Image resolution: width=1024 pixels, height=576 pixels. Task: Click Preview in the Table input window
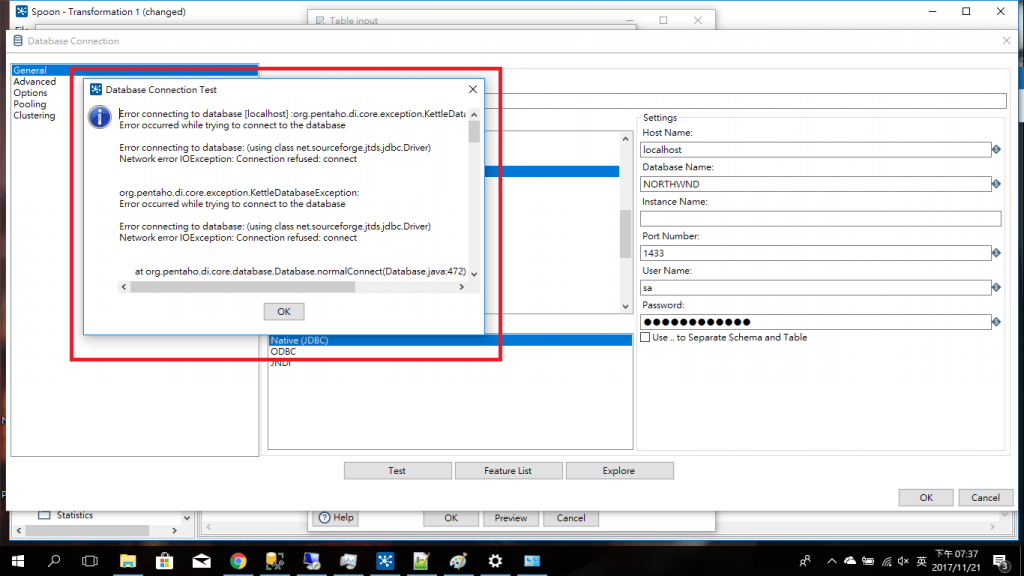coord(511,518)
